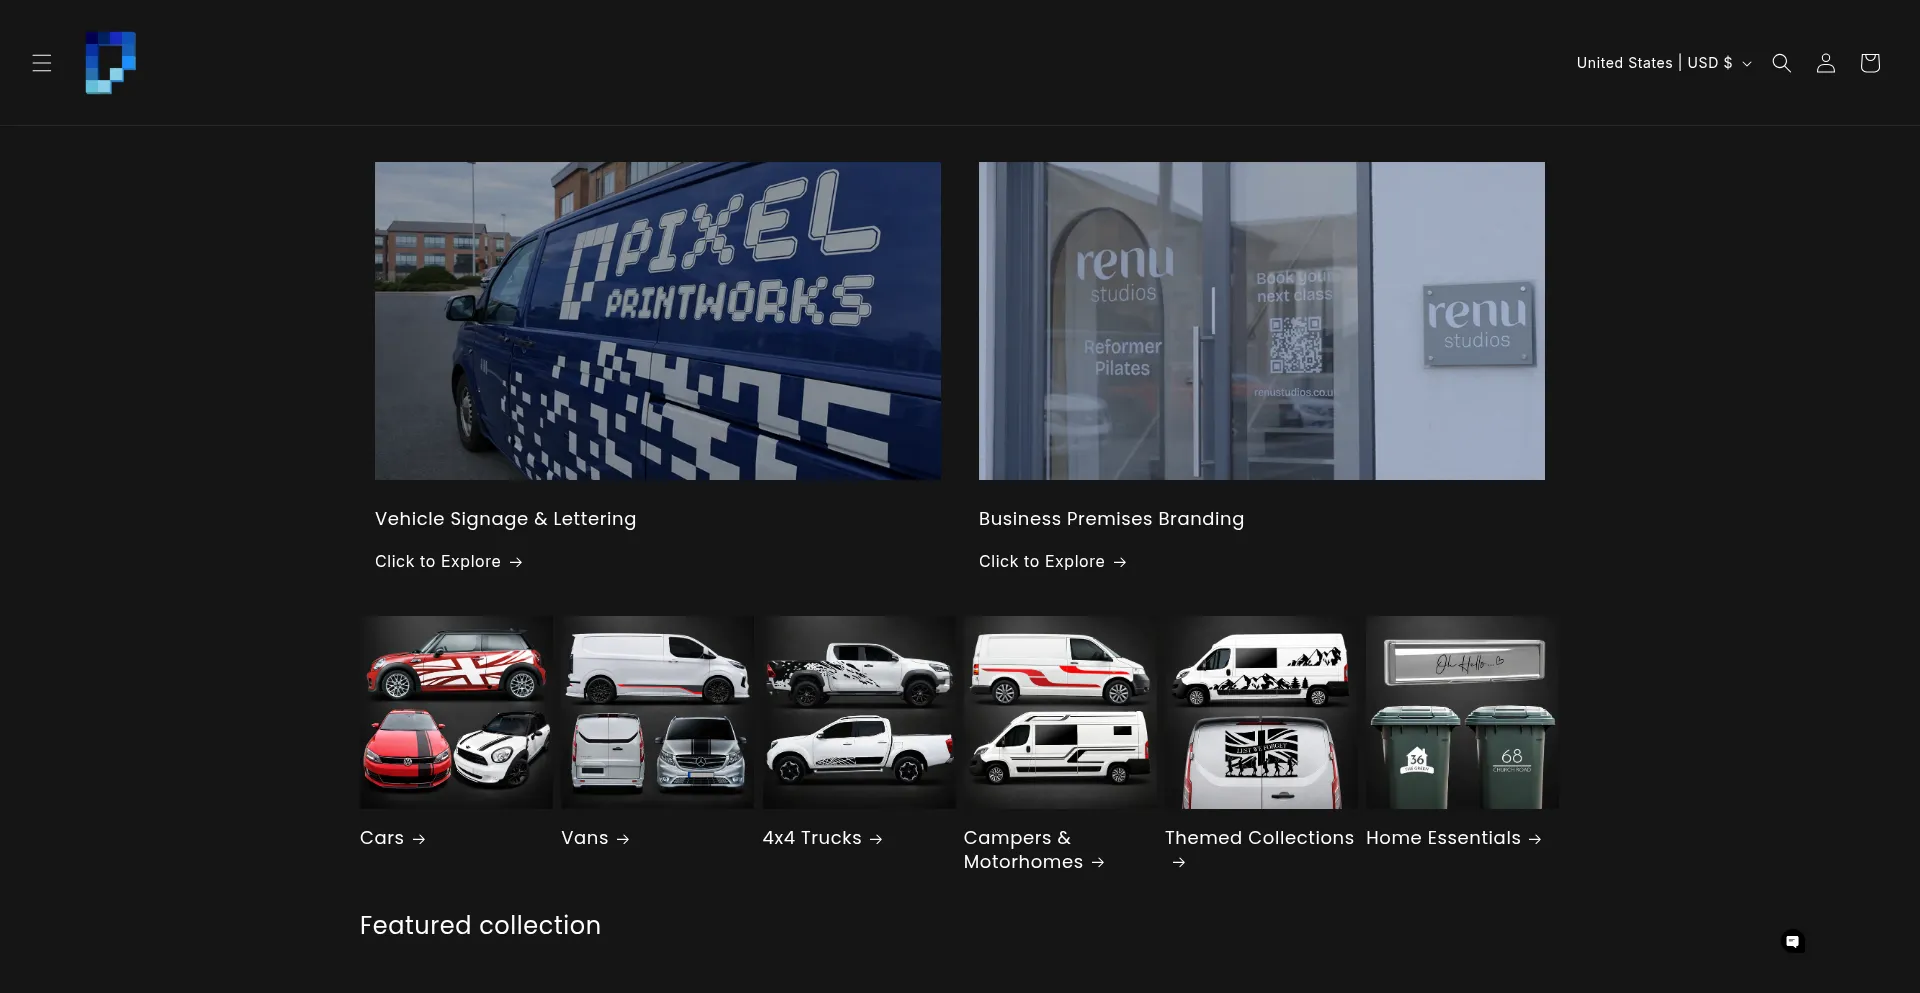
Task: Open the Renu Studios window branding image
Action: (1262, 321)
